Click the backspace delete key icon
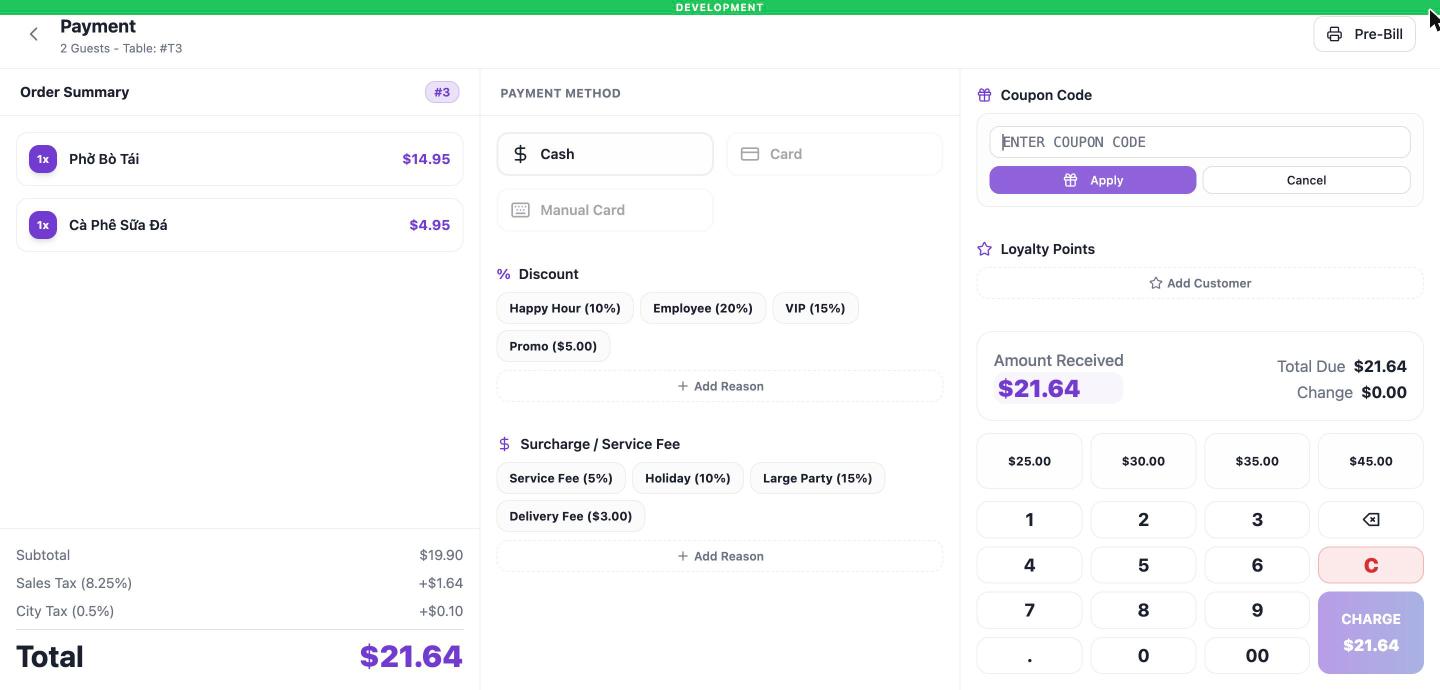 [x=1370, y=519]
